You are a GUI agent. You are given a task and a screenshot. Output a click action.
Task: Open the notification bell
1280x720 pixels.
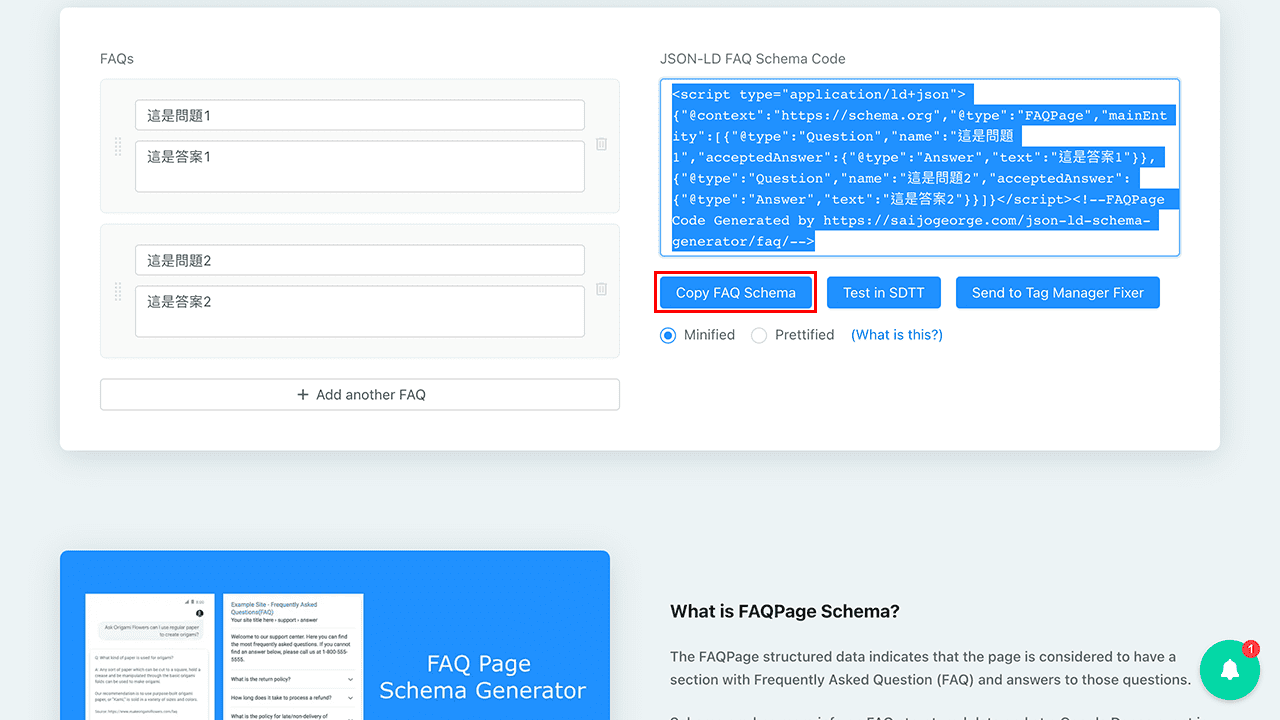coord(1229,670)
